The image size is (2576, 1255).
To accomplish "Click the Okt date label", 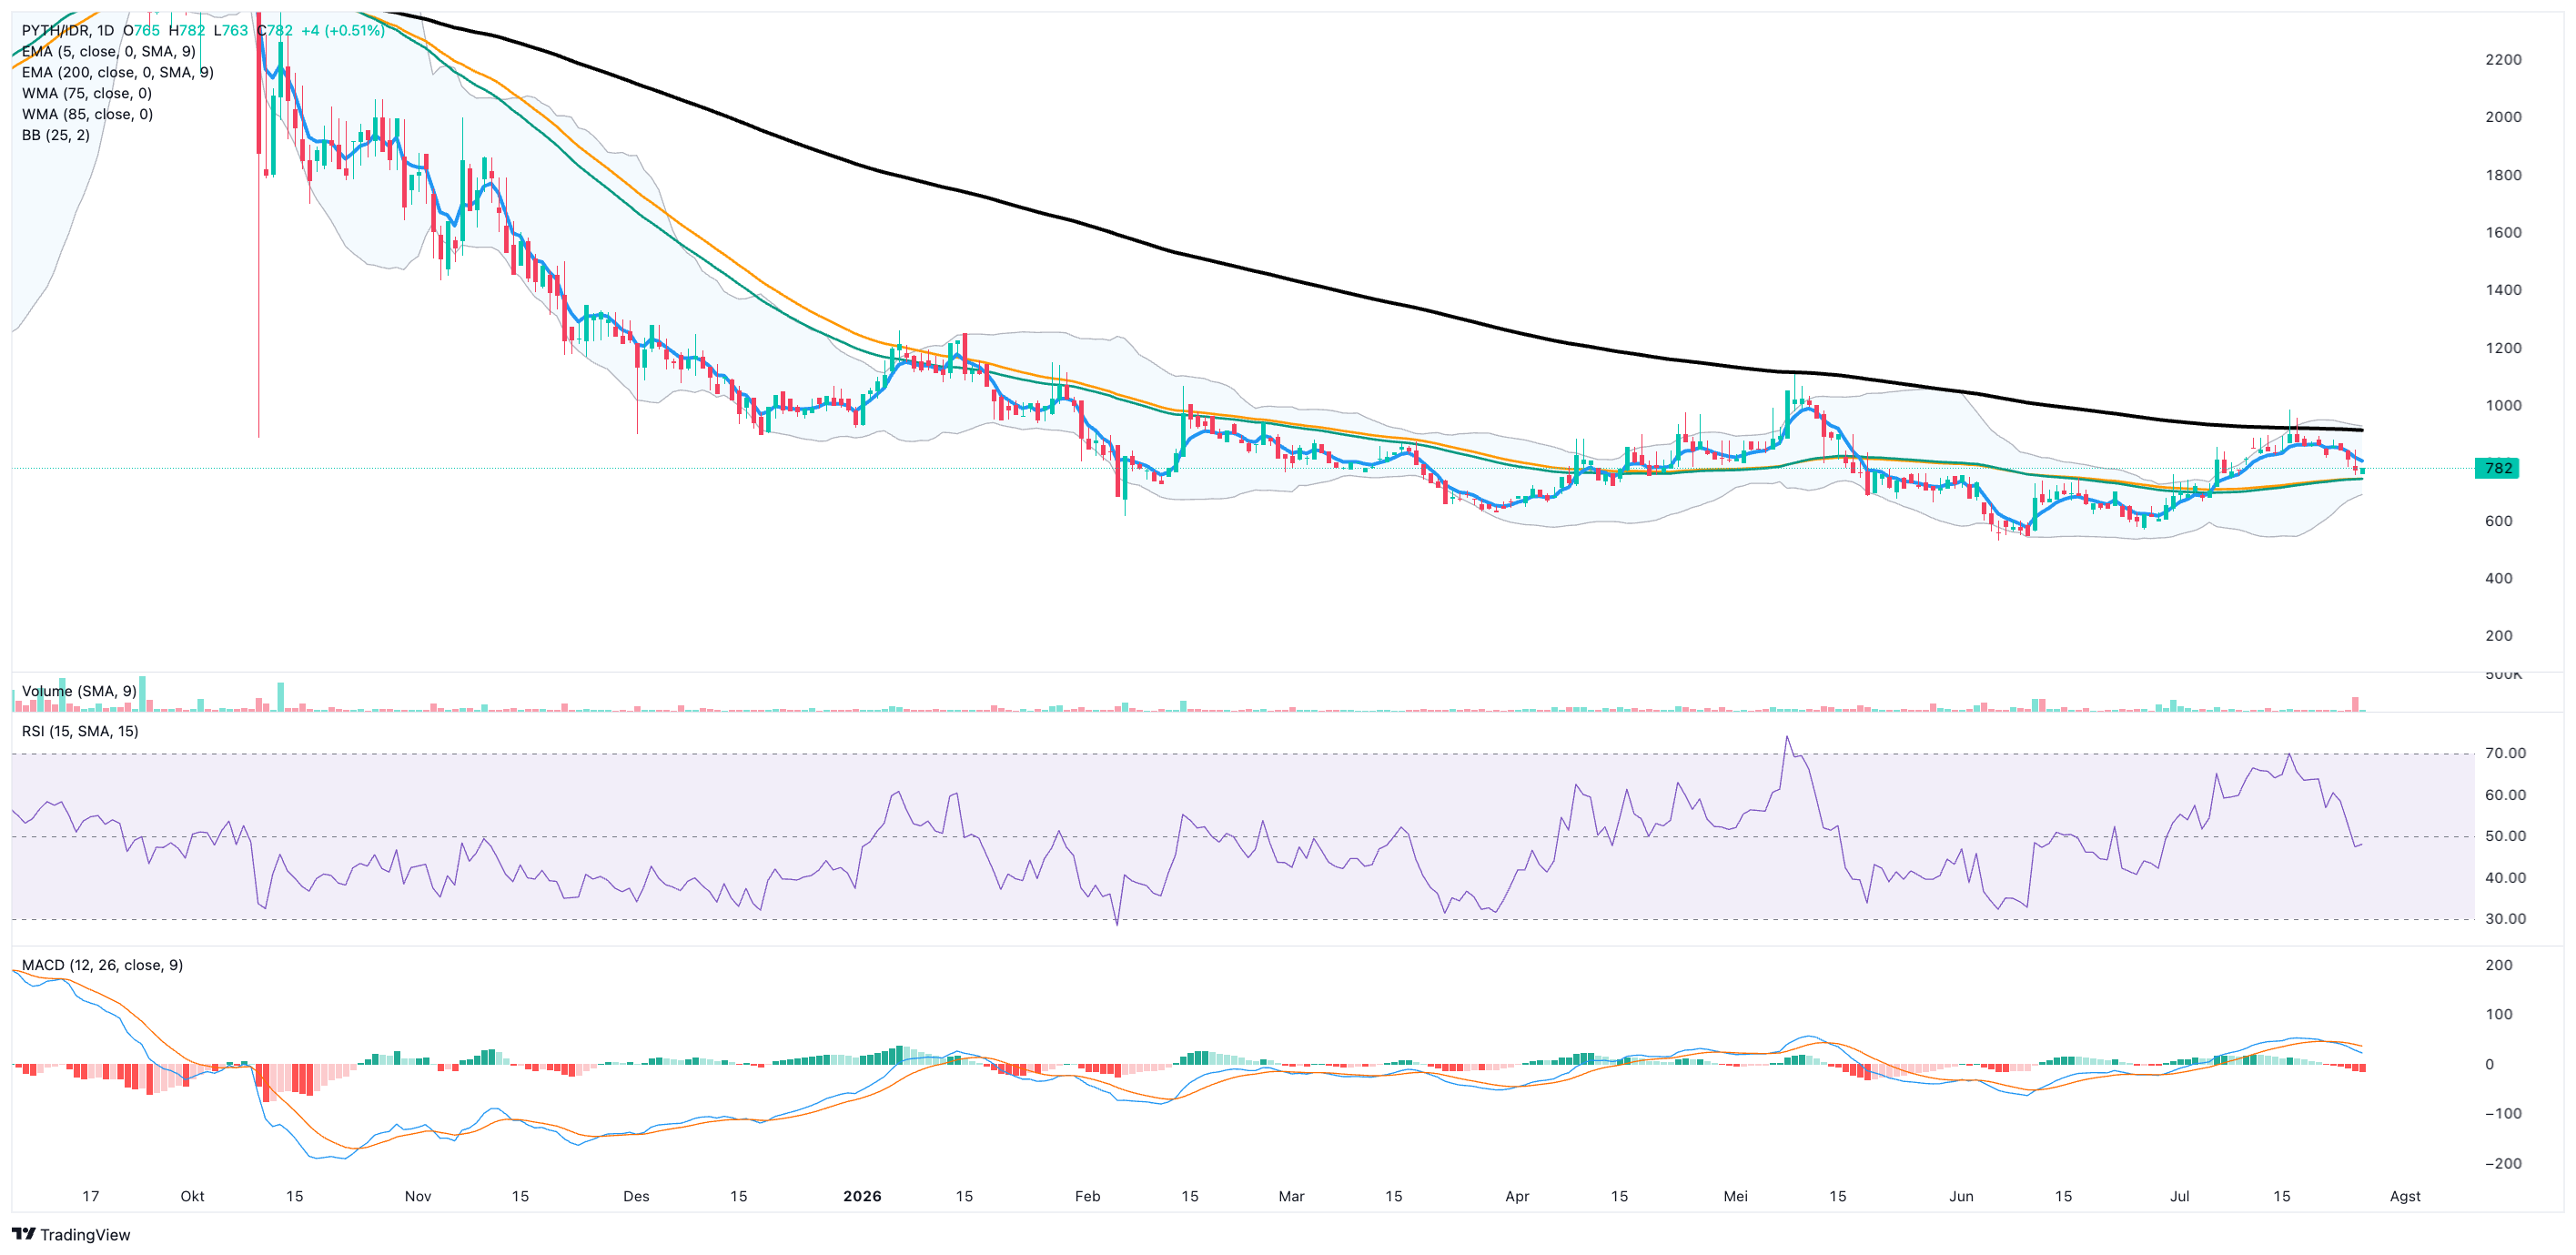I will 192,1197.
